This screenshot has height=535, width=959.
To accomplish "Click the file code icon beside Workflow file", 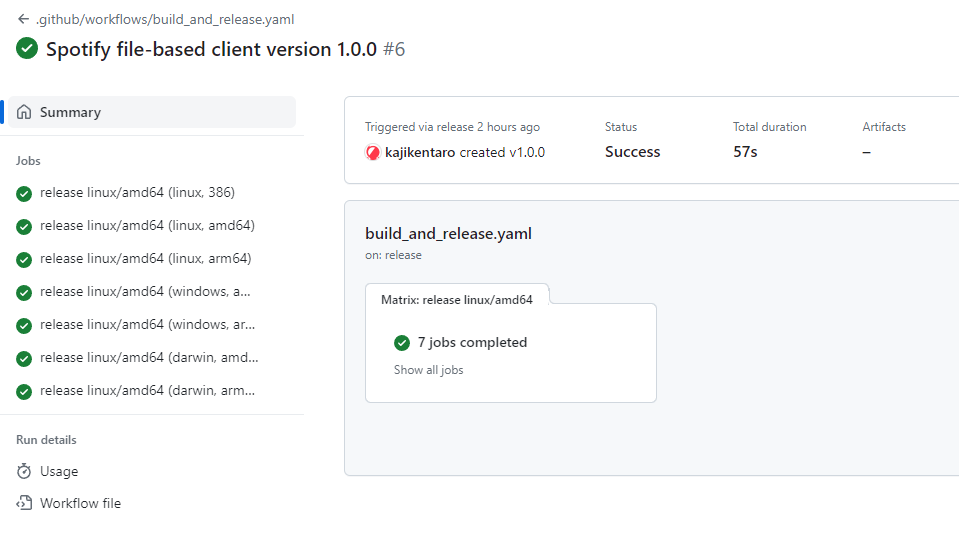I will [x=24, y=503].
